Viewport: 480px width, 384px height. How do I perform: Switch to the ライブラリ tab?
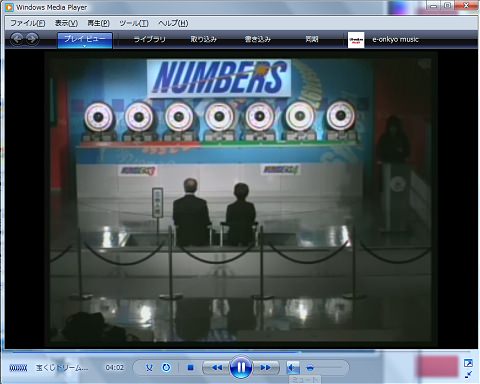pos(150,39)
